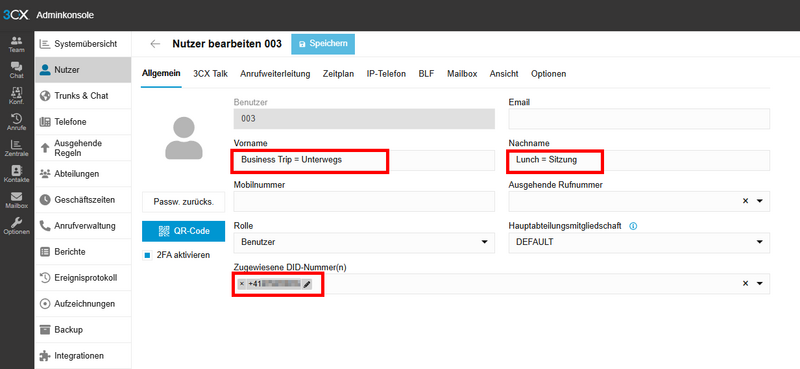Image resolution: width=800 pixels, height=369 pixels.
Task: Open Berichte in the sidebar
Action: point(83,252)
